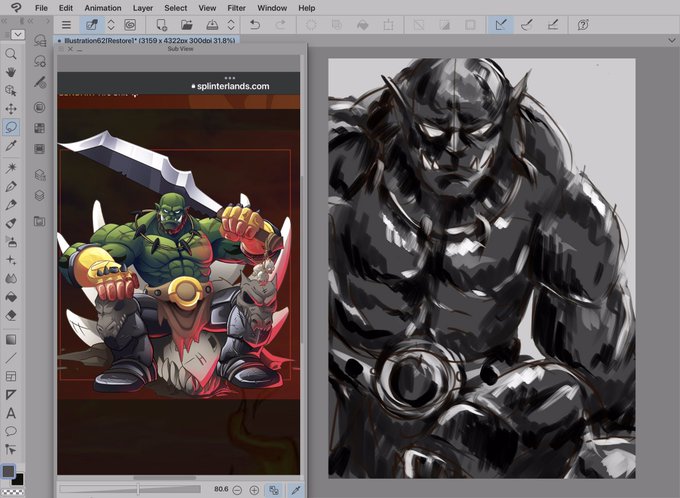Open the Help menu
The height and width of the screenshot is (498, 680).
(307, 8)
